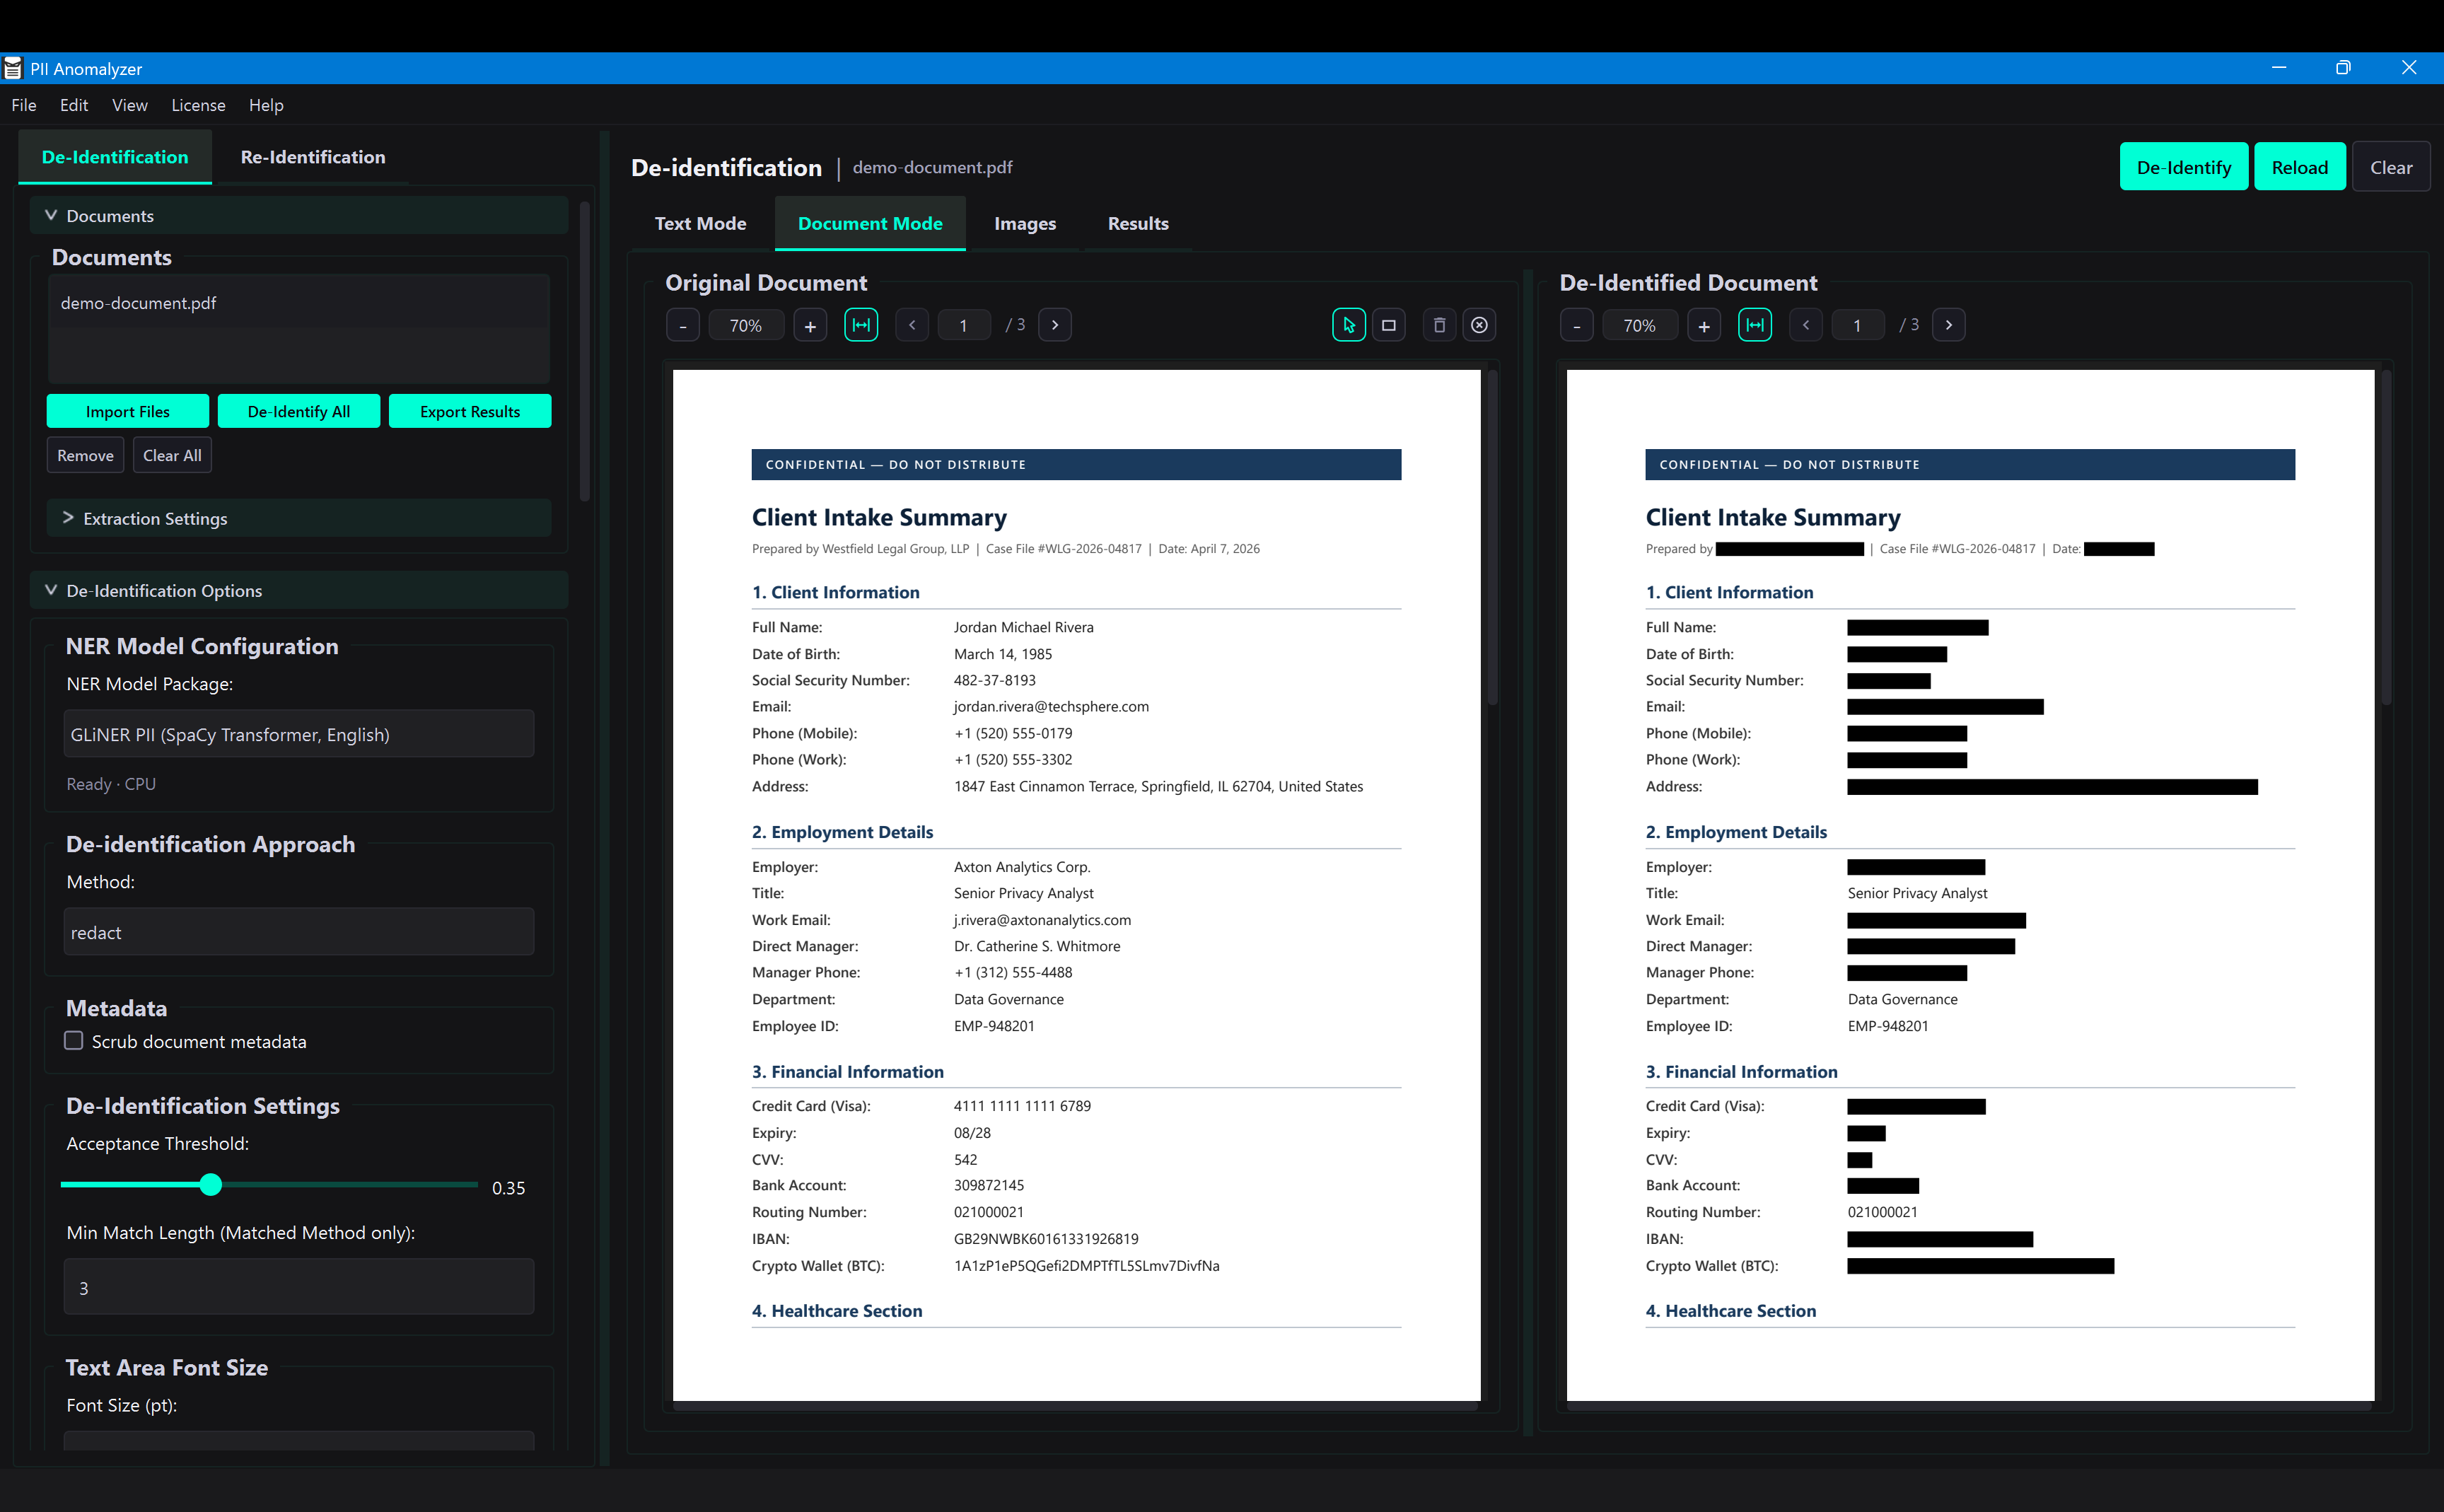This screenshot has height=1512, width=2444.
Task: Open the De-identification Approach method dropdown
Action: point(297,931)
